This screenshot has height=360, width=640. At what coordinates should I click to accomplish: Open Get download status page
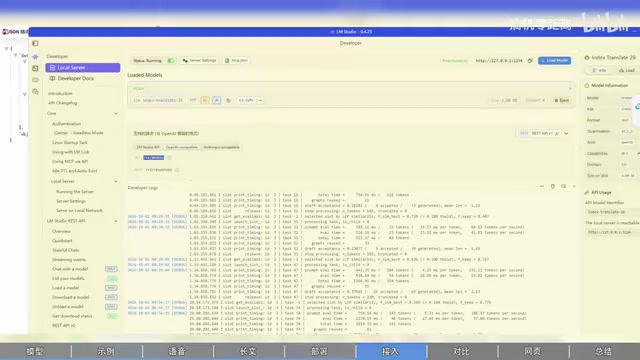click(72, 316)
